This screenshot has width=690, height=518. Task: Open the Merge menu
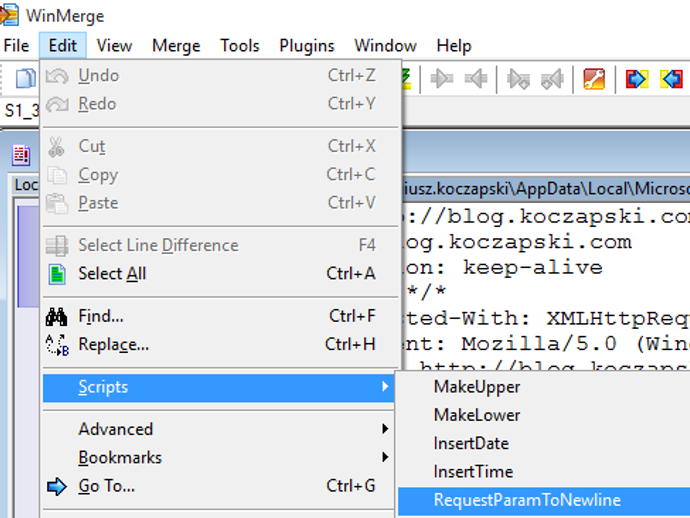(176, 45)
